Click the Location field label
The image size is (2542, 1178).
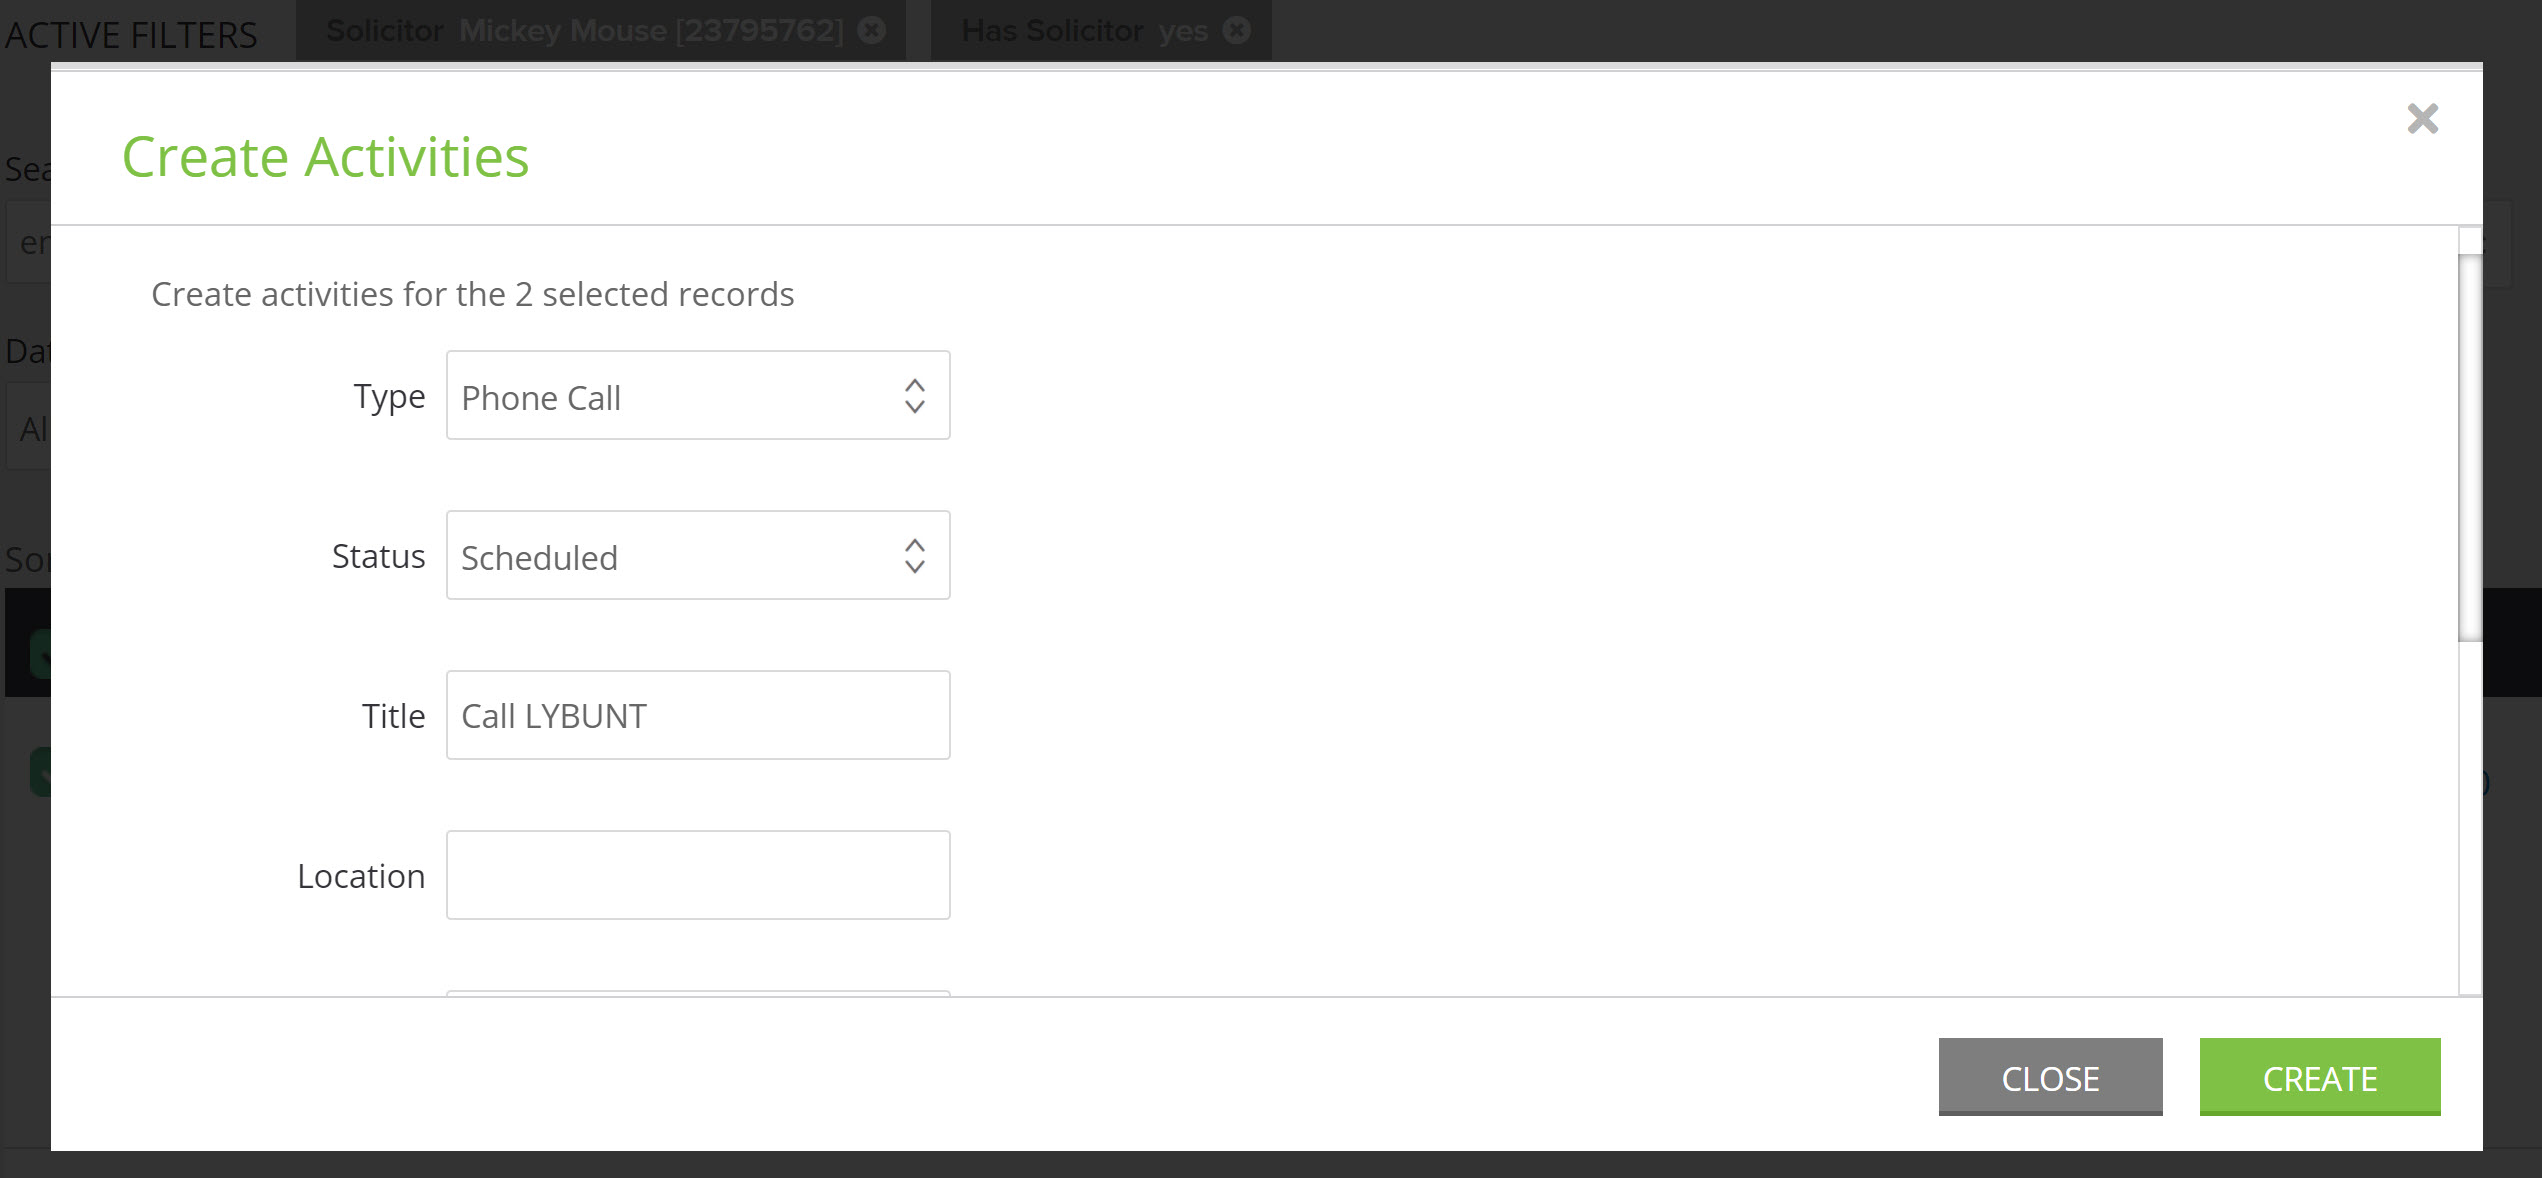coord(361,876)
